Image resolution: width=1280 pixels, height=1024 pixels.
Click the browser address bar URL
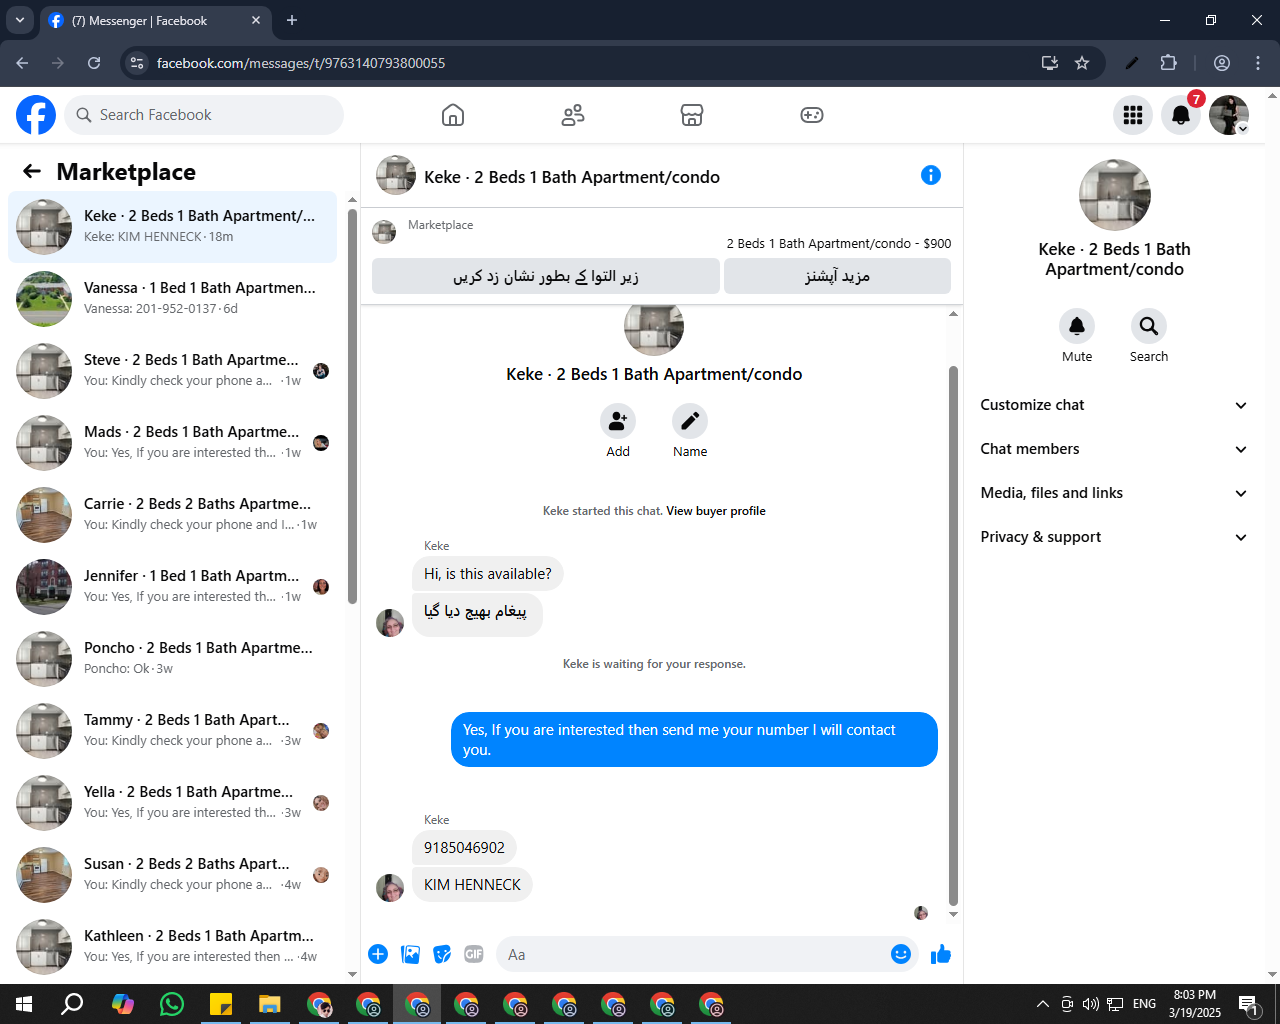click(301, 63)
